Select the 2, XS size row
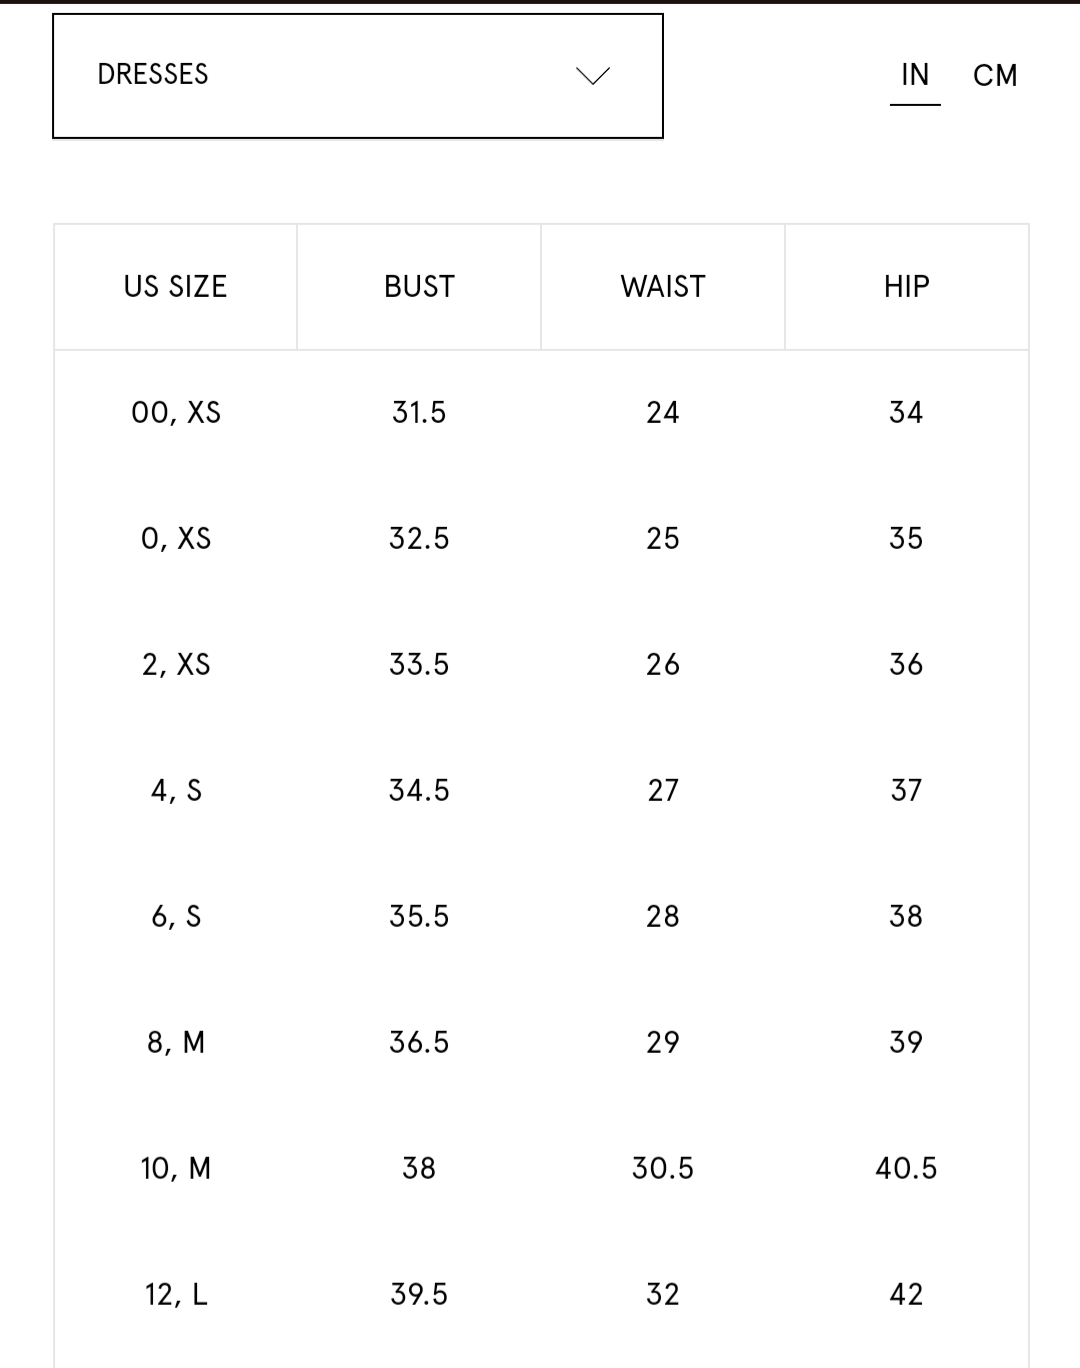Screen dimensions: 1080x1368 click(176, 665)
